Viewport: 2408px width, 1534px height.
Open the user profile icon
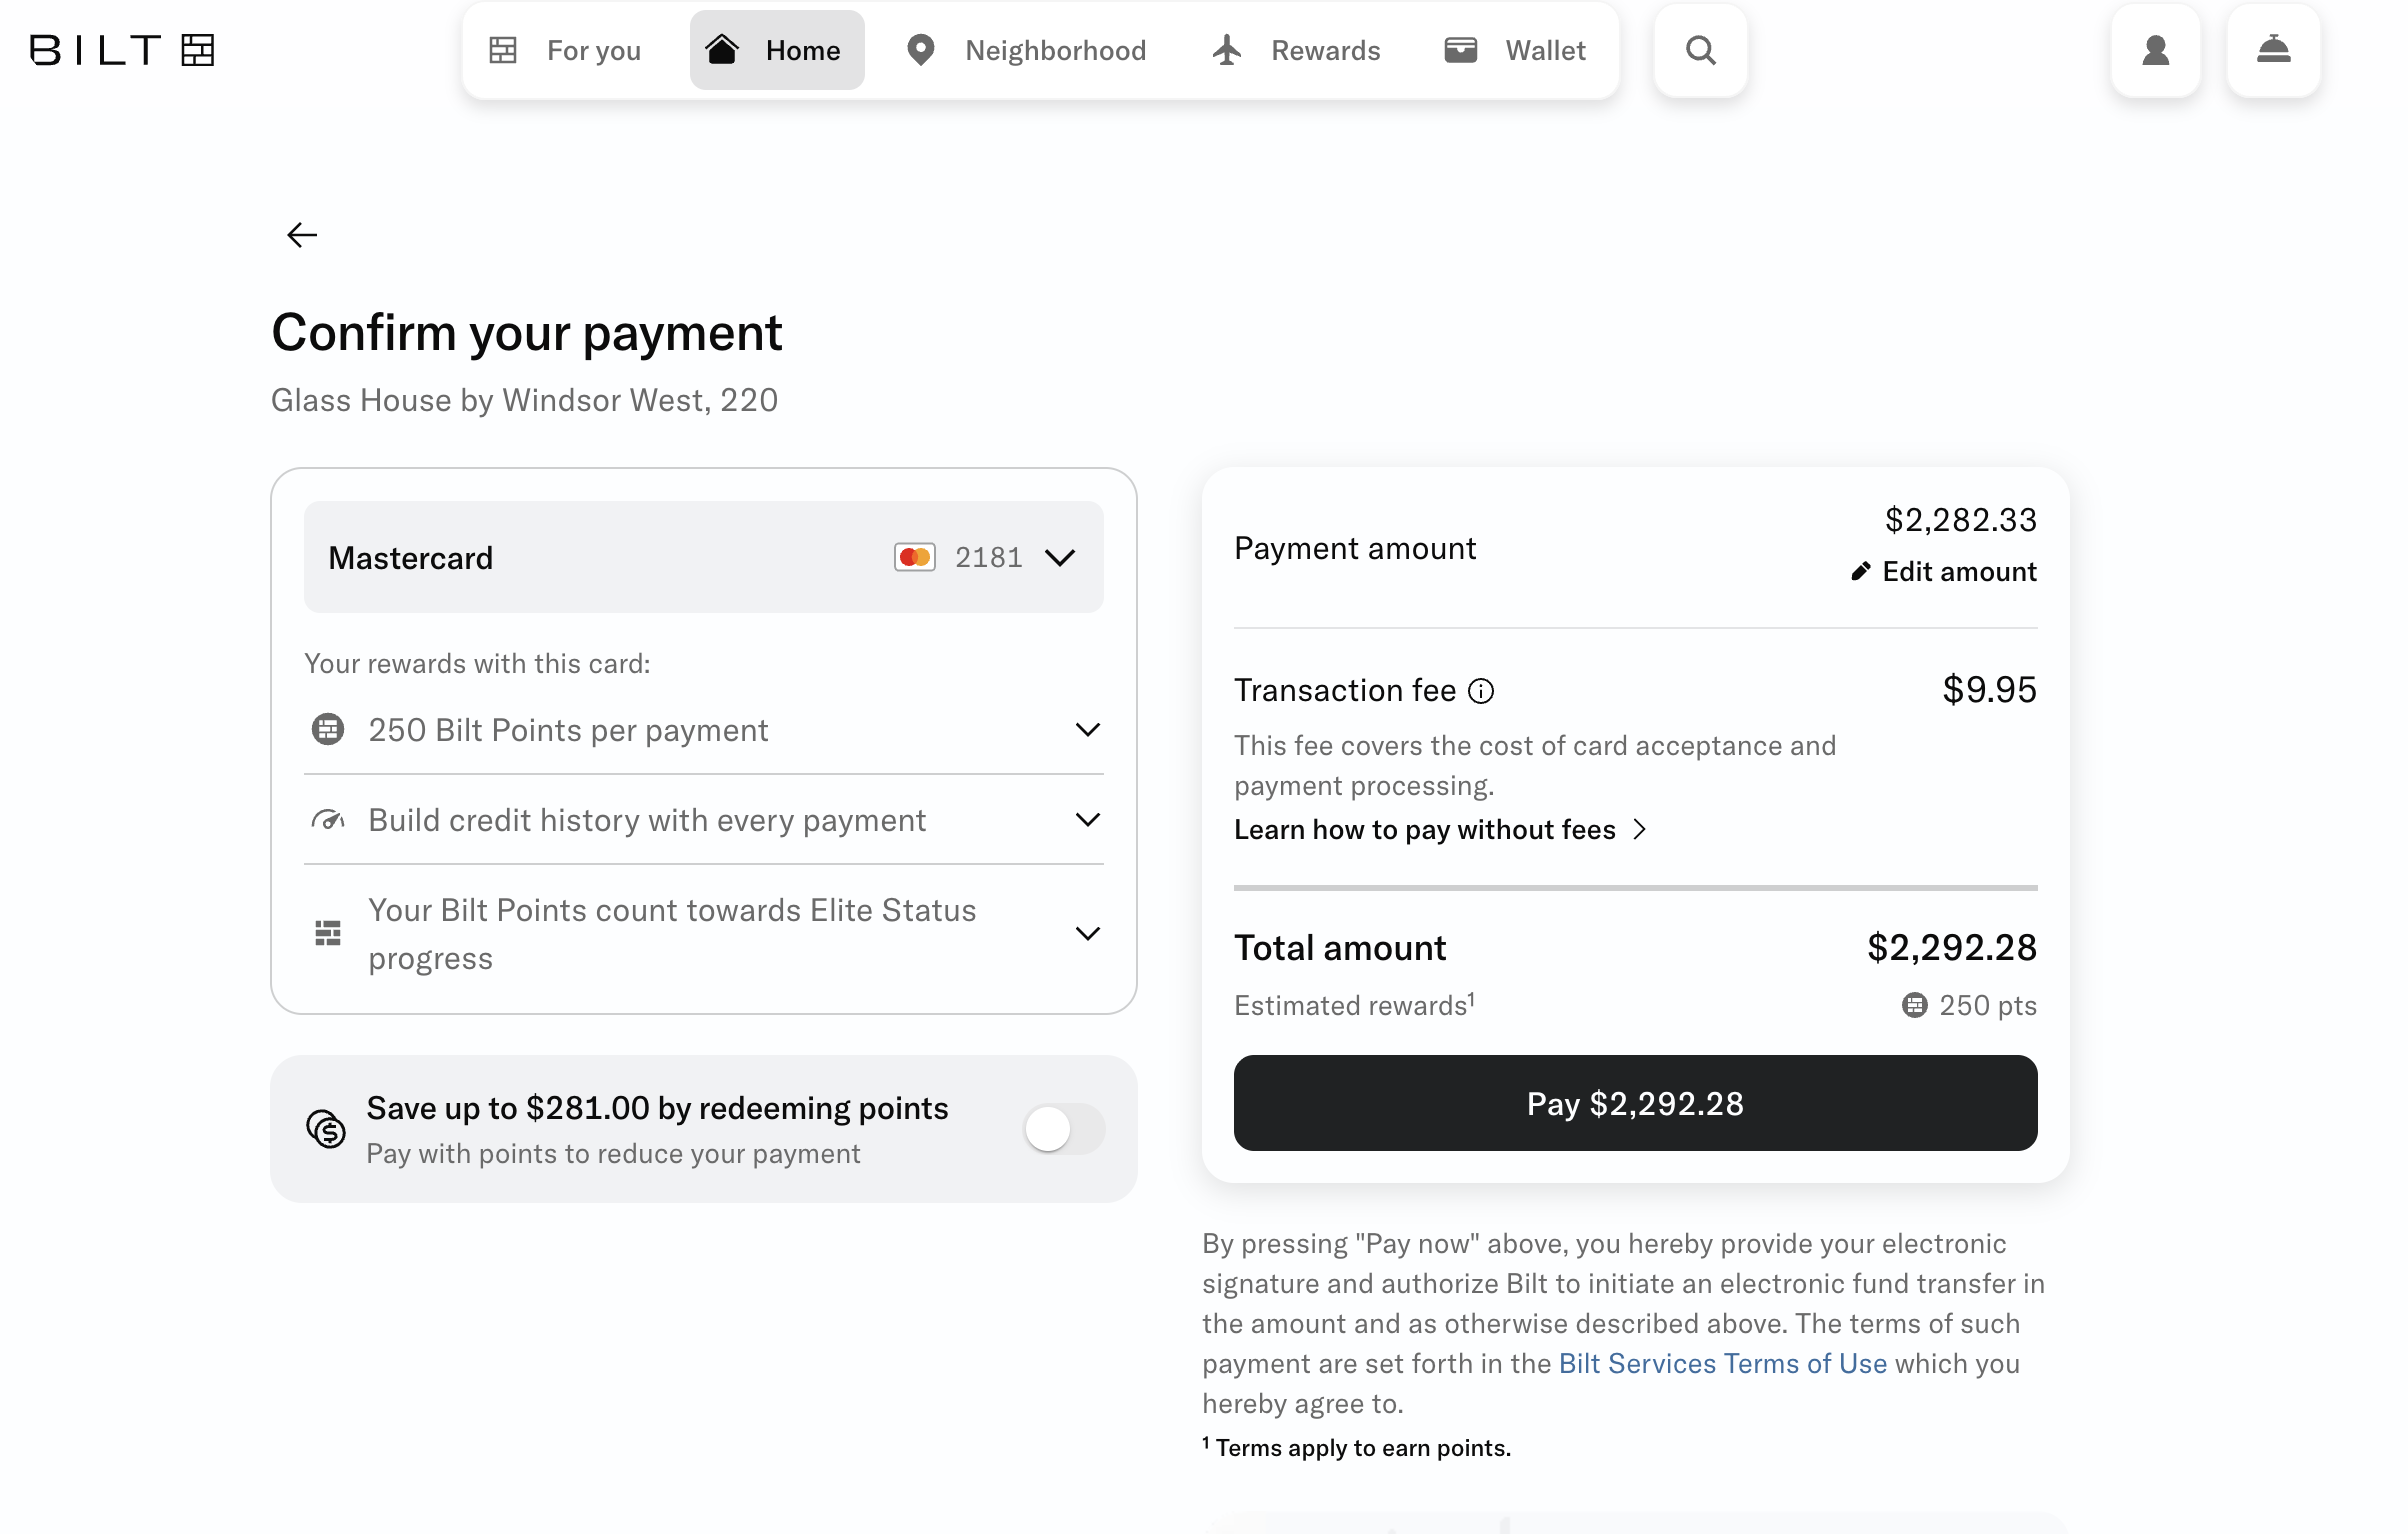2155,50
